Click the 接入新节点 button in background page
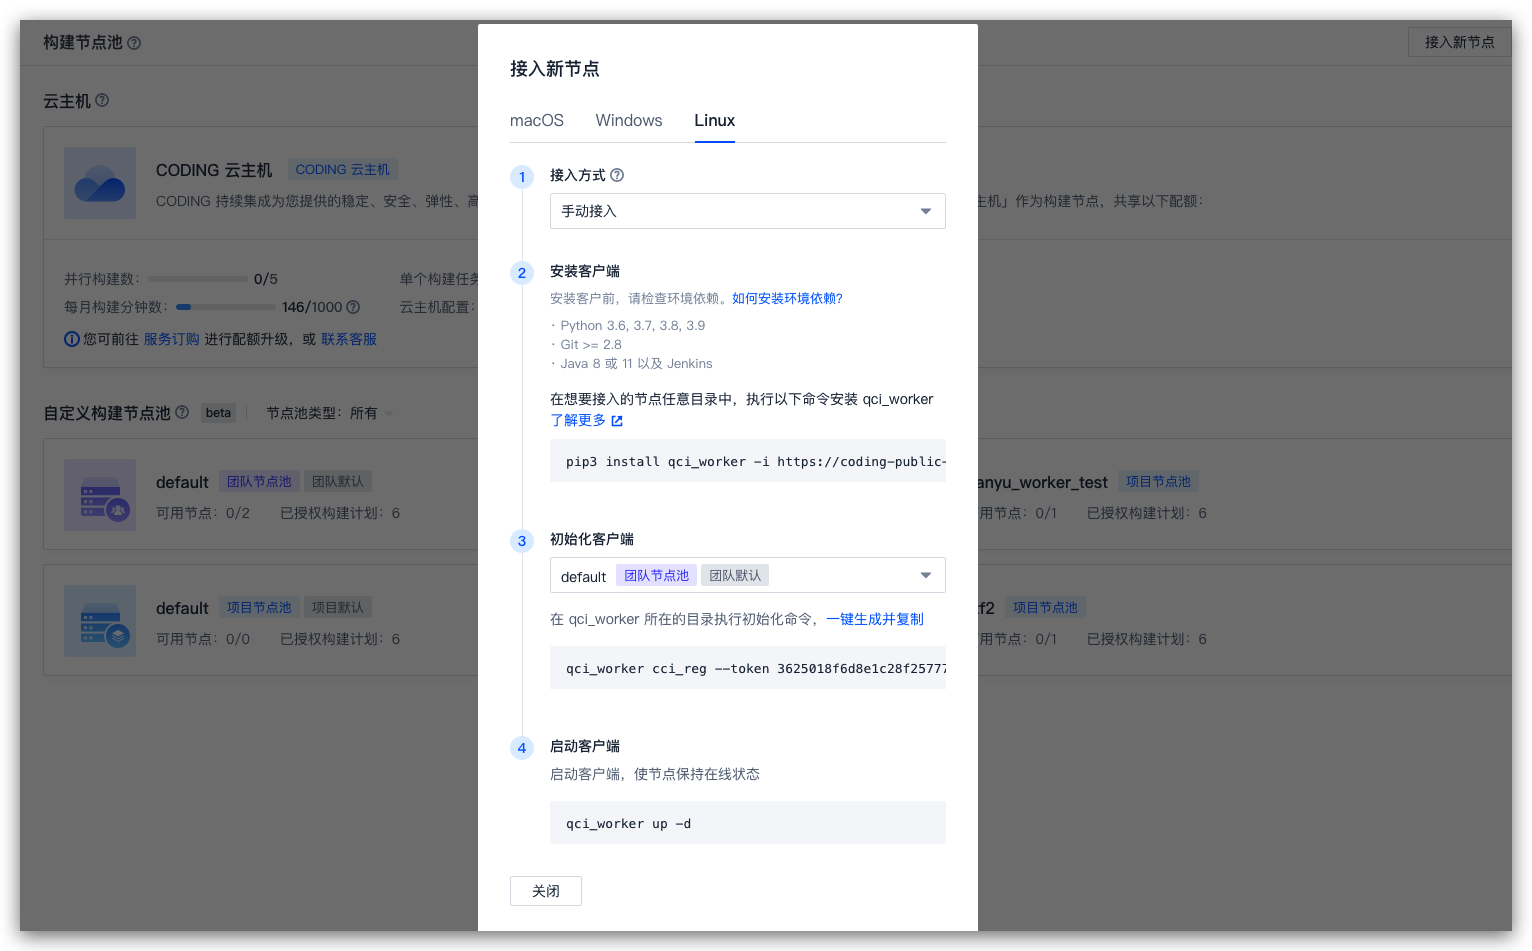The height and width of the screenshot is (951, 1532). point(1459,42)
